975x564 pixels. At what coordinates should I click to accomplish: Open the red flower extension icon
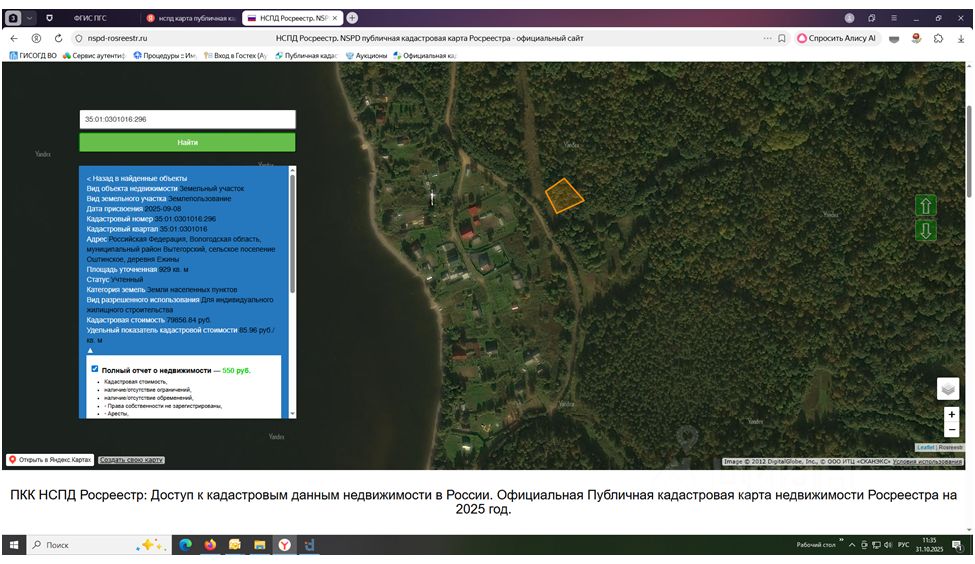click(x=916, y=39)
